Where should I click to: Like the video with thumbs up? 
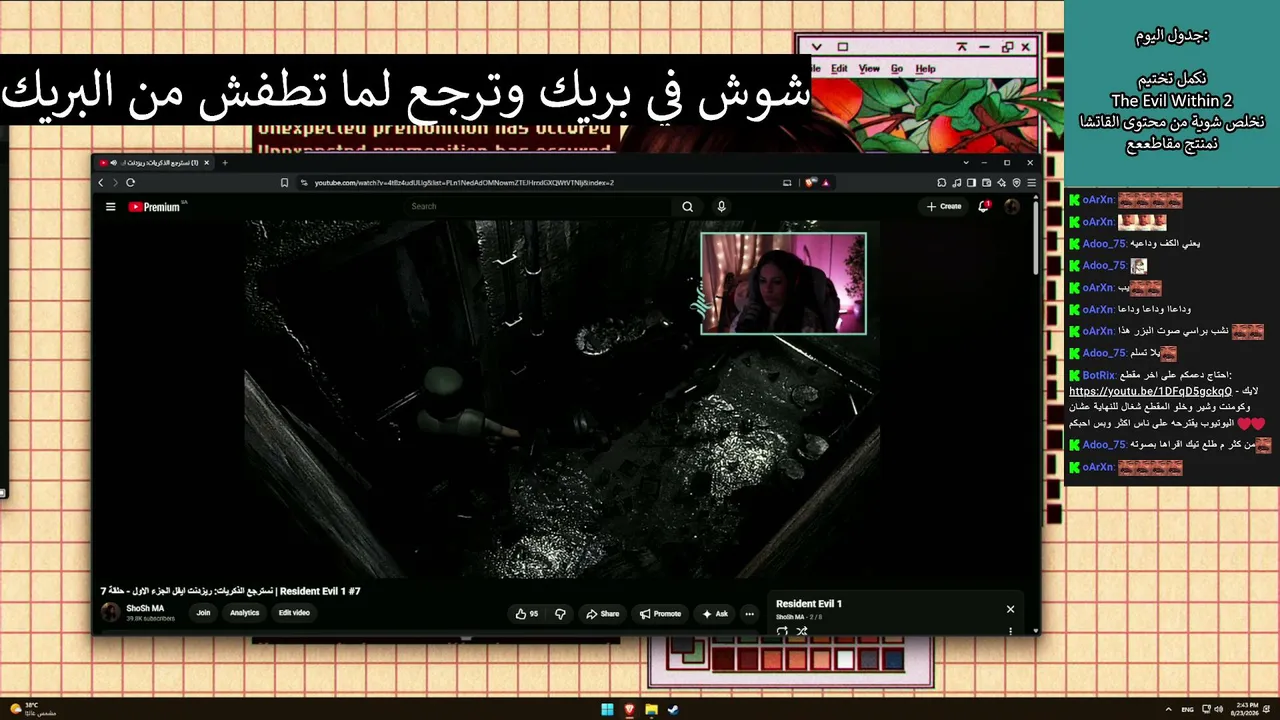point(527,614)
